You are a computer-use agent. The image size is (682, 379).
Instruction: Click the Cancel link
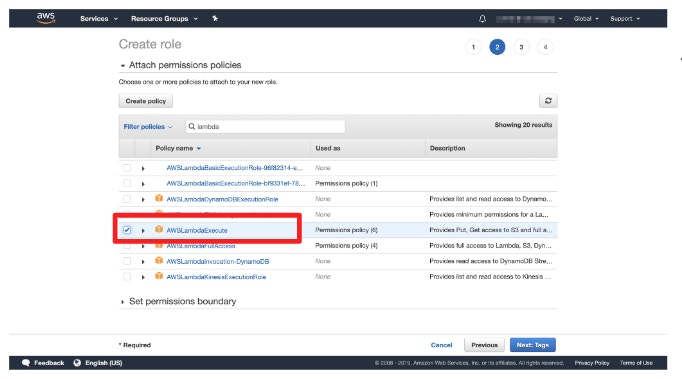pyautogui.click(x=441, y=345)
